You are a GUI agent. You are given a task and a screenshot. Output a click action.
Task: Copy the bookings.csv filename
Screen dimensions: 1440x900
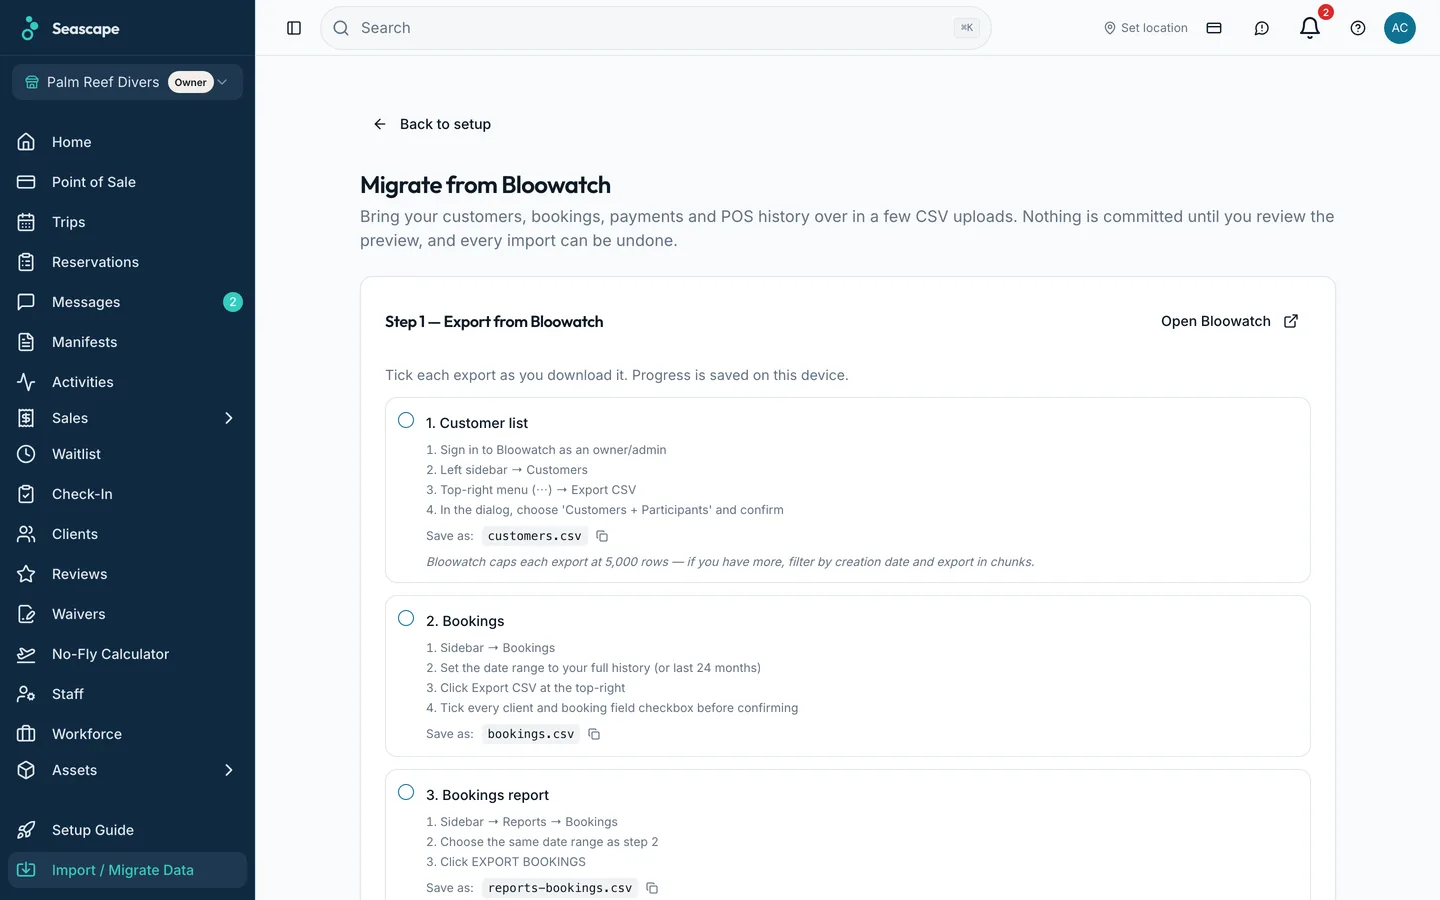point(594,734)
